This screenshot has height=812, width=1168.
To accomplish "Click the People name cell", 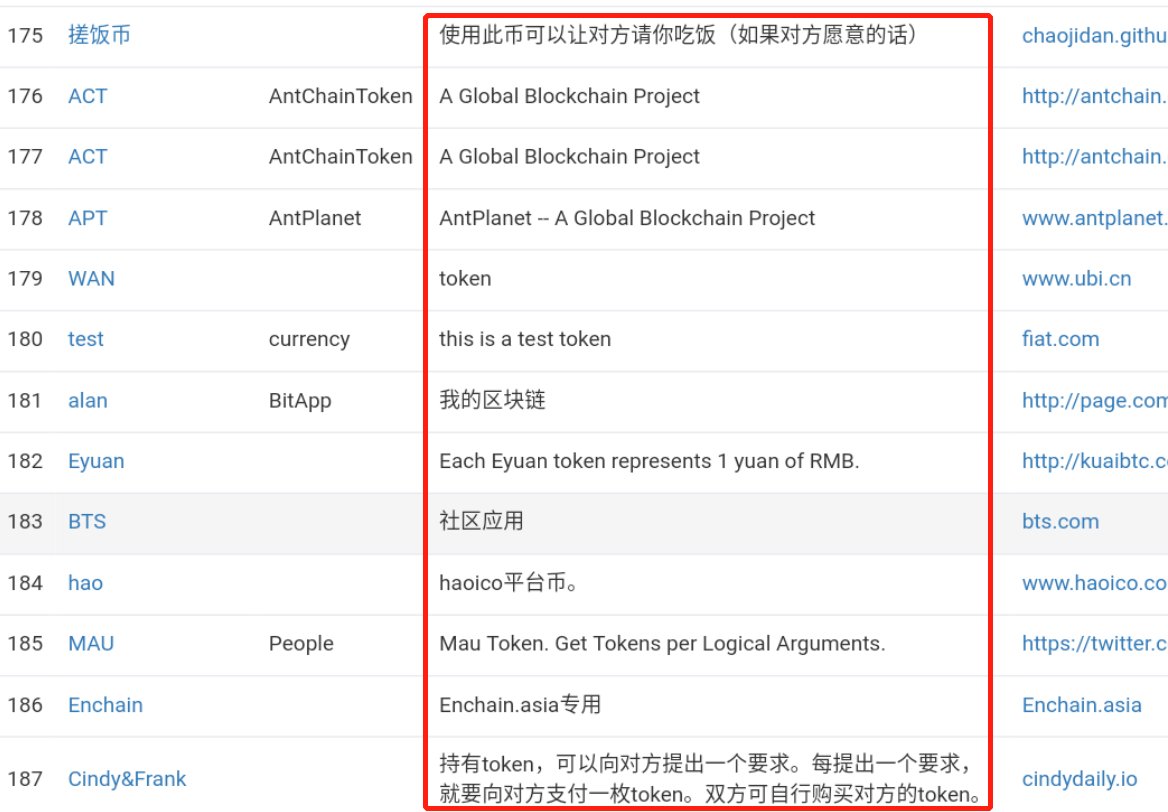I will tap(301, 644).
